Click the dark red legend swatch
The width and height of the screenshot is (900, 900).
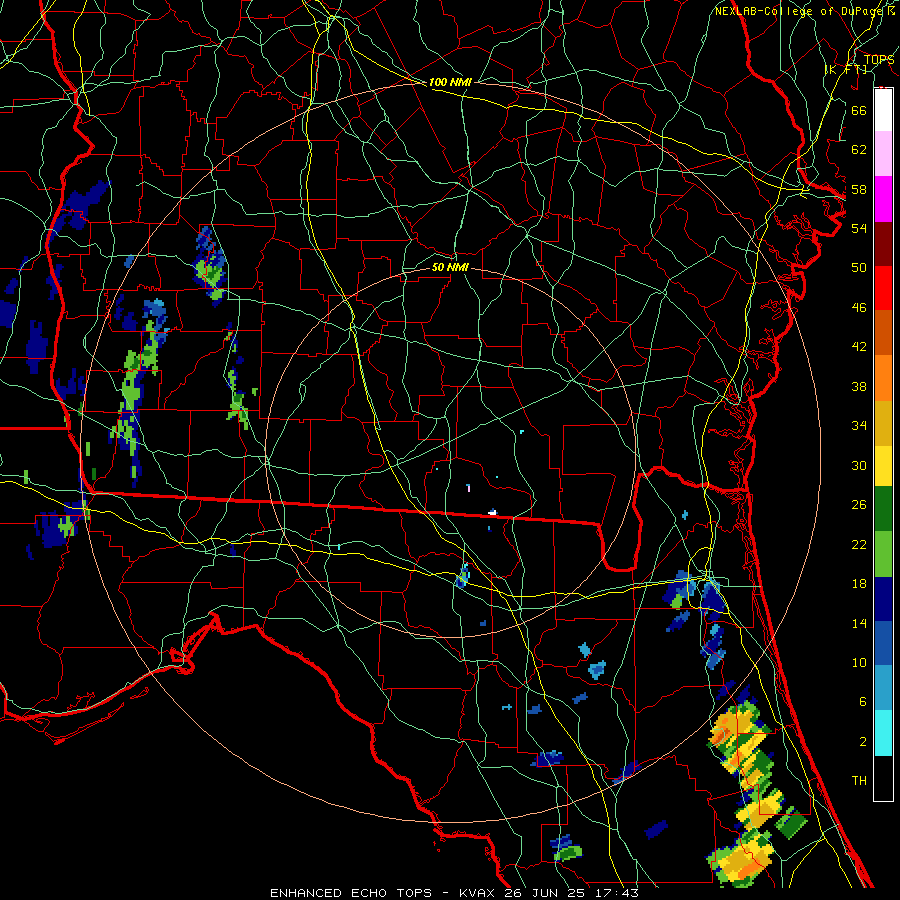pyautogui.click(x=883, y=243)
